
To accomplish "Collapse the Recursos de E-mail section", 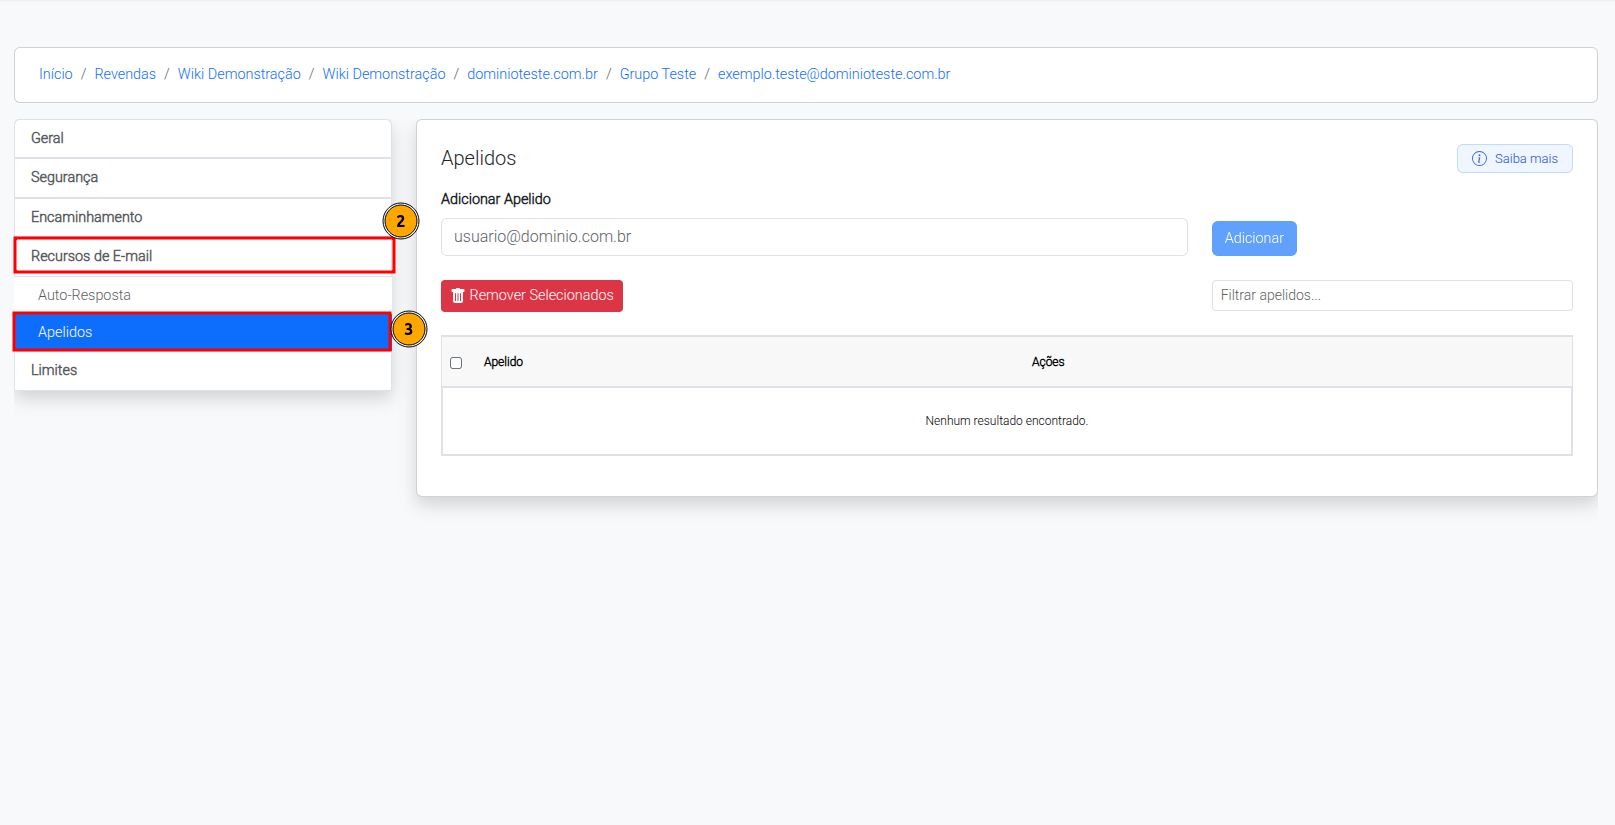I will [204, 256].
